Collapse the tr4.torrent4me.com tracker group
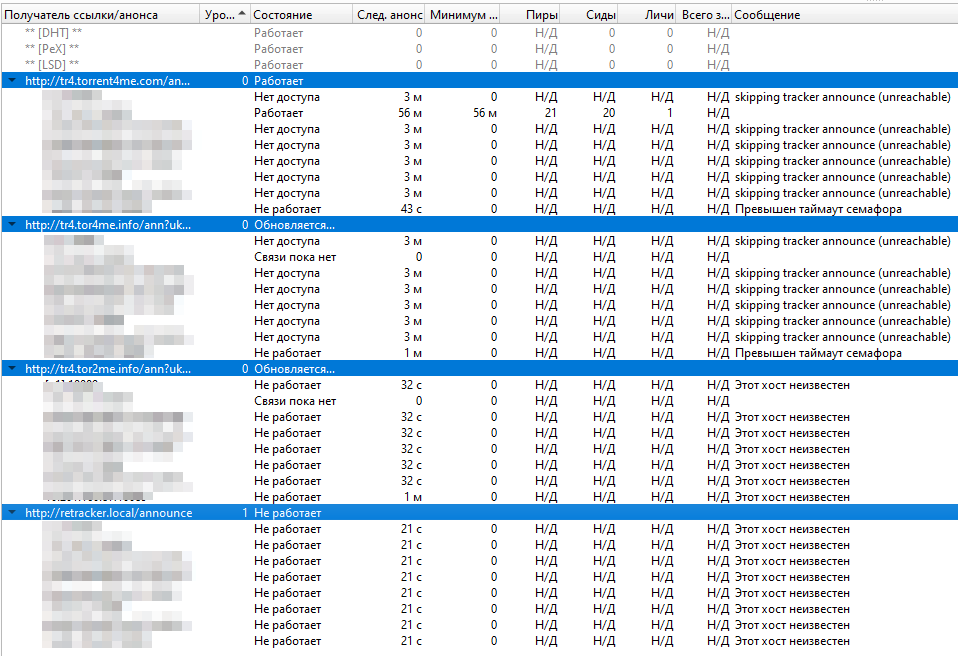The width and height of the screenshot is (958, 656). pyautogui.click(x=11, y=81)
